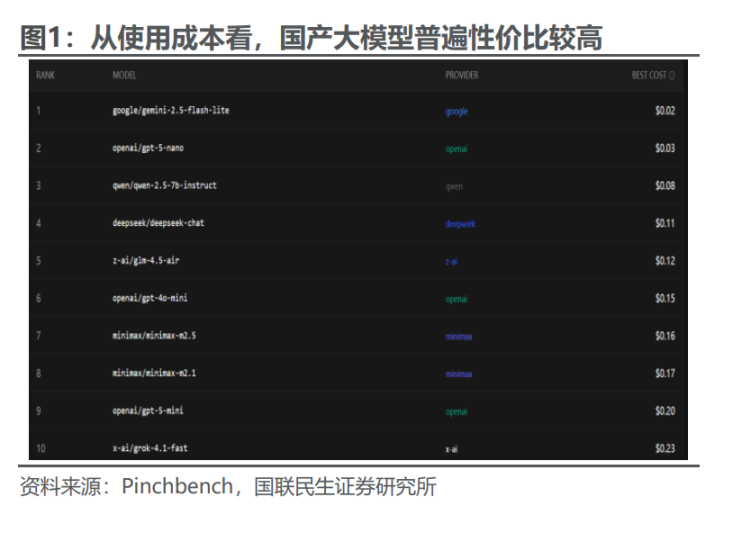Screen dimensions: 733x533
Task: Click minimax provider in minimax-m2.5 row
Action: point(458,337)
